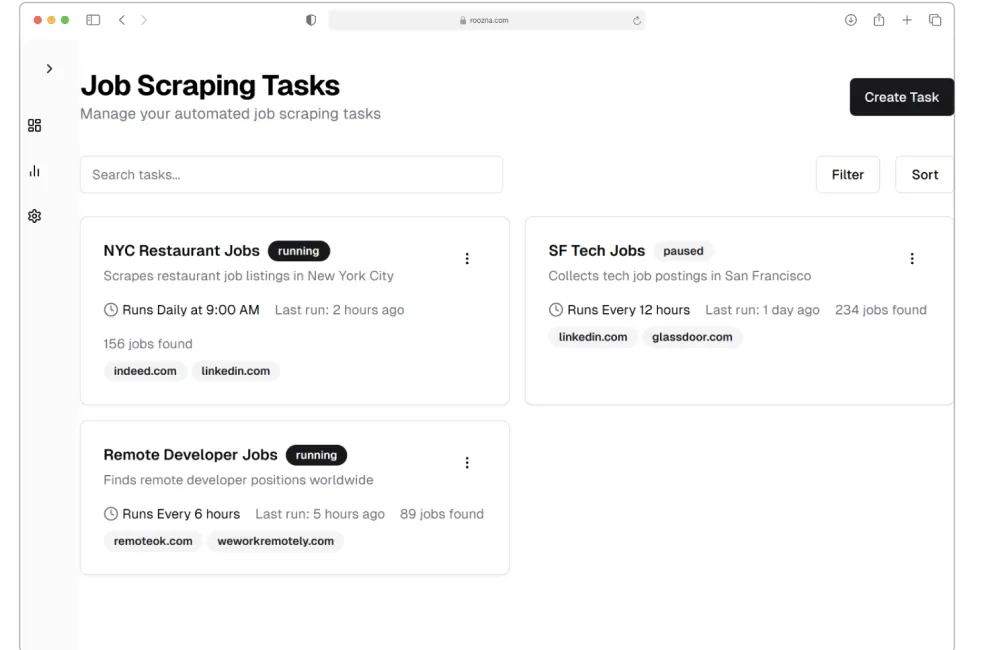Open the analytics bar chart icon
Image resolution: width=990 pixels, height=650 pixels.
[35, 171]
